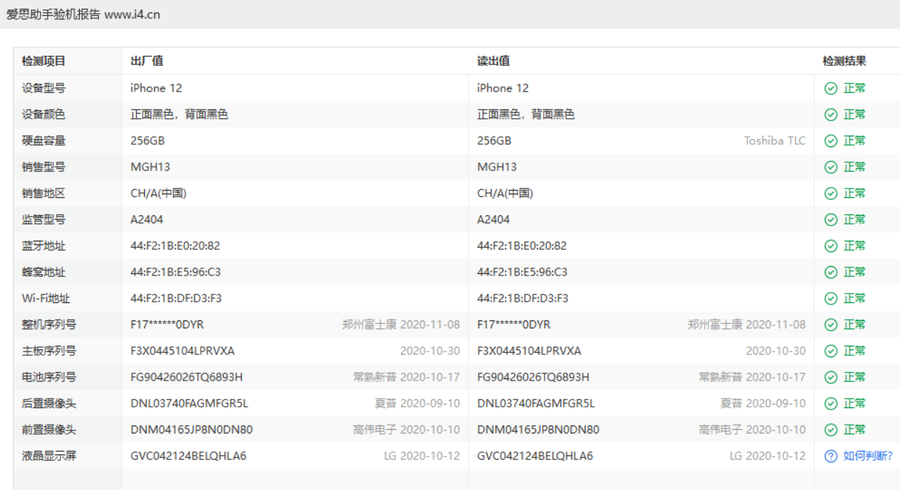
Task: Click the green check icon for 电池序列号
Action: [831, 378]
